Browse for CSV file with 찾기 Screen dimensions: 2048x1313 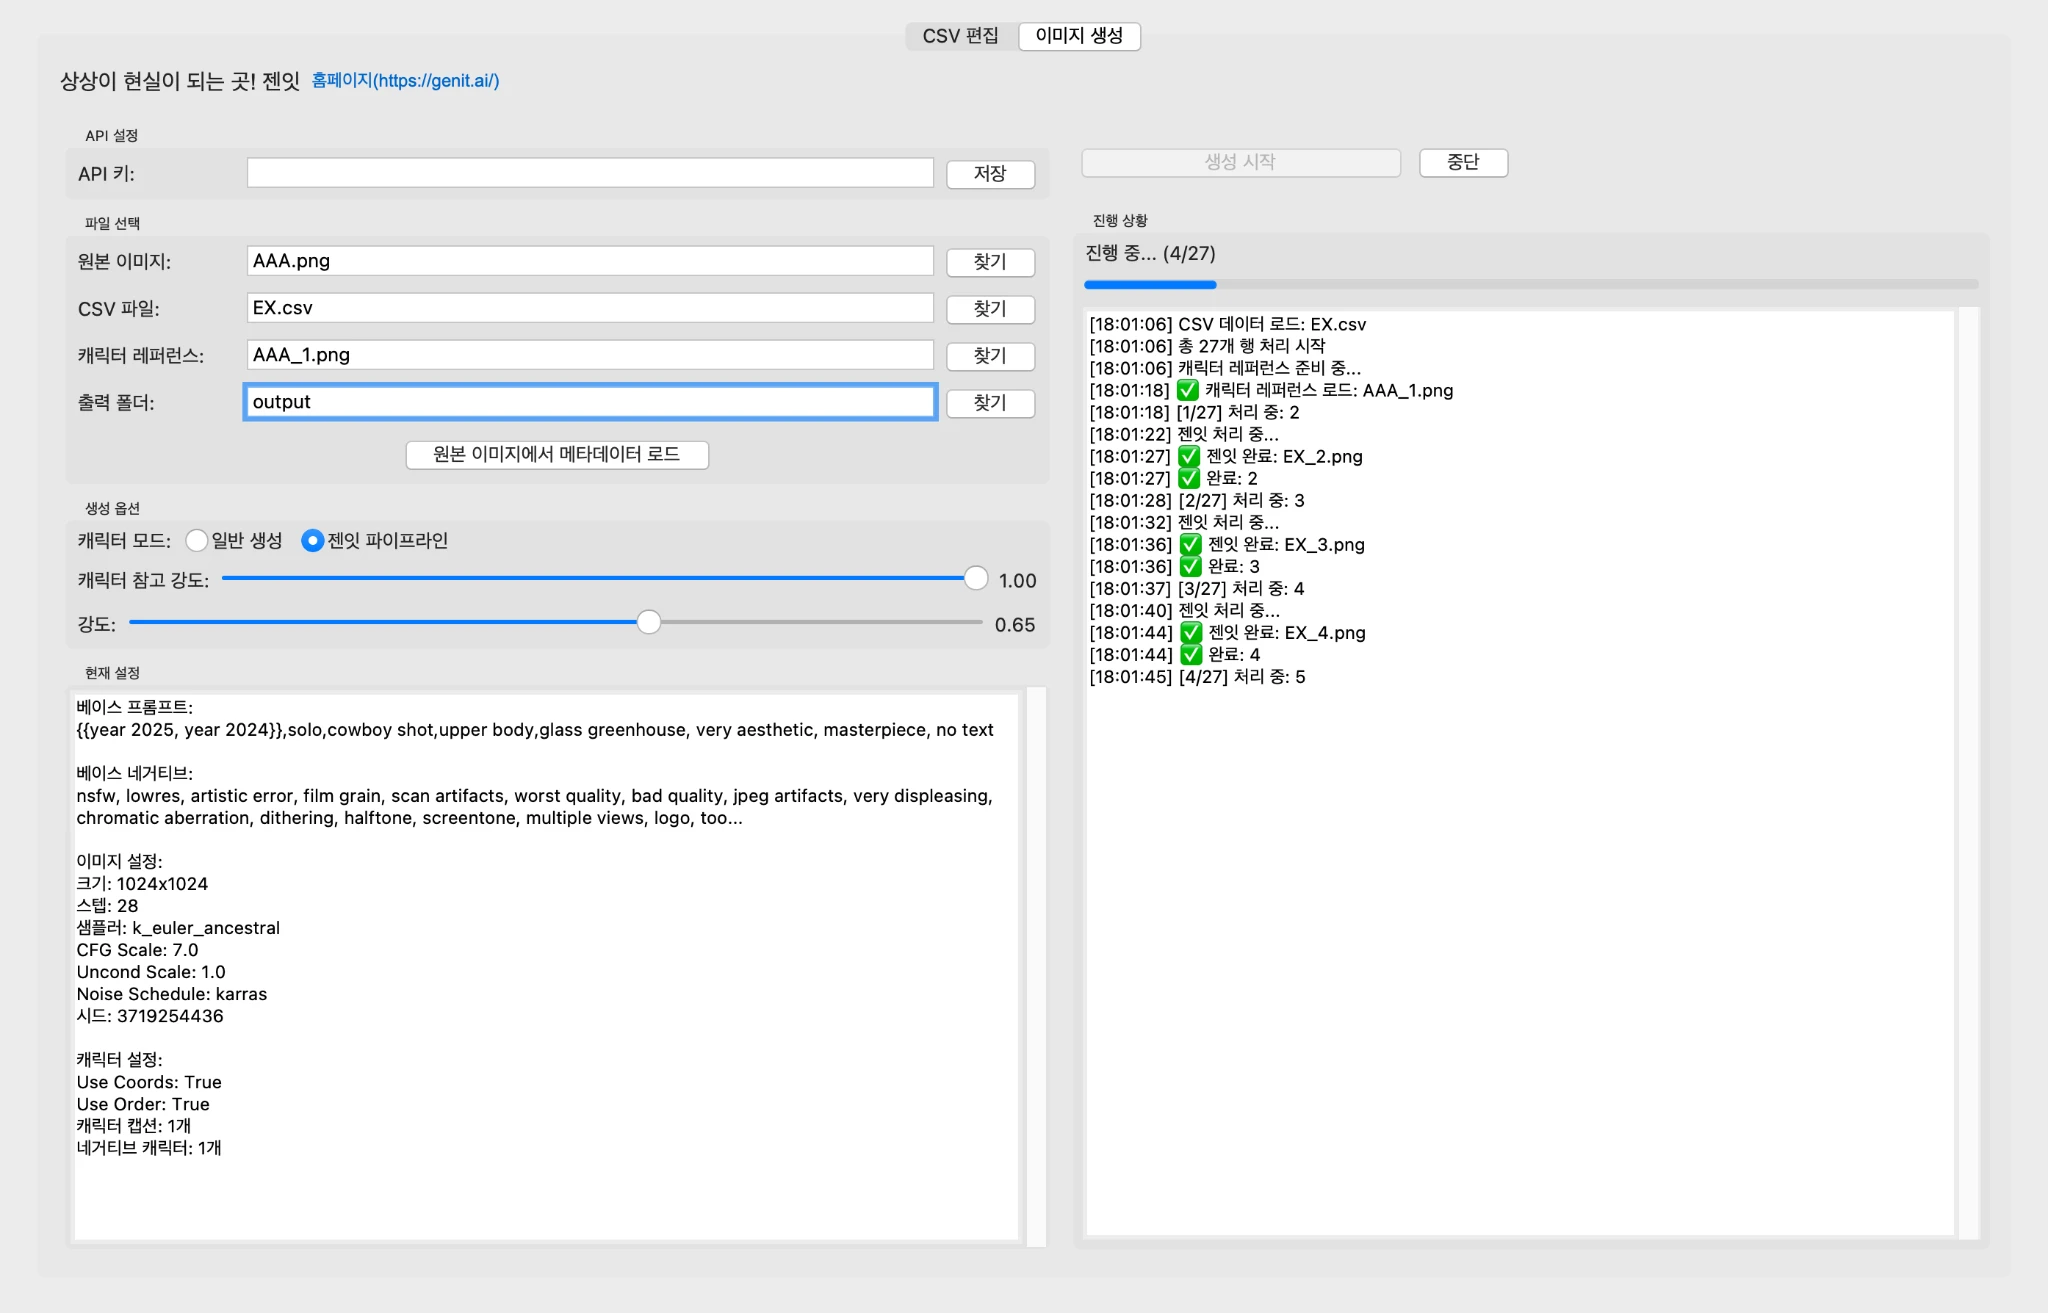click(990, 309)
